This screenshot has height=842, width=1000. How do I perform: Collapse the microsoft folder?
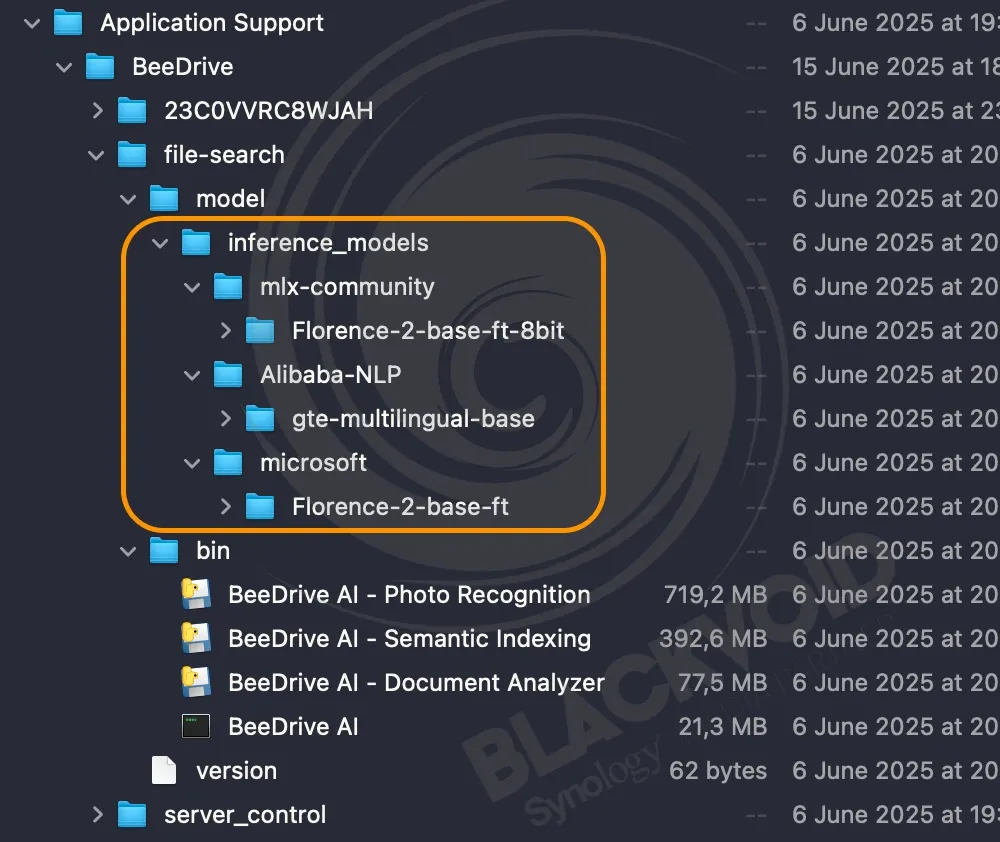click(x=193, y=463)
